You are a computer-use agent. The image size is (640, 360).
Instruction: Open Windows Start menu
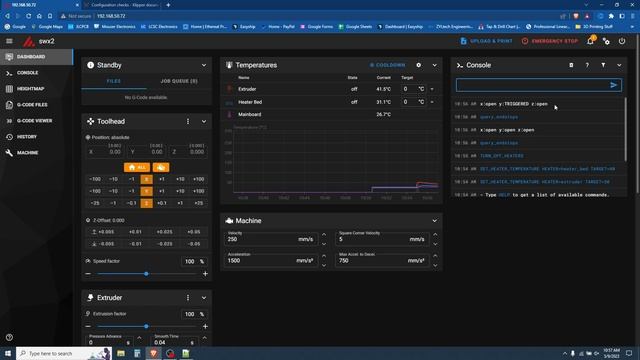tap(8, 353)
